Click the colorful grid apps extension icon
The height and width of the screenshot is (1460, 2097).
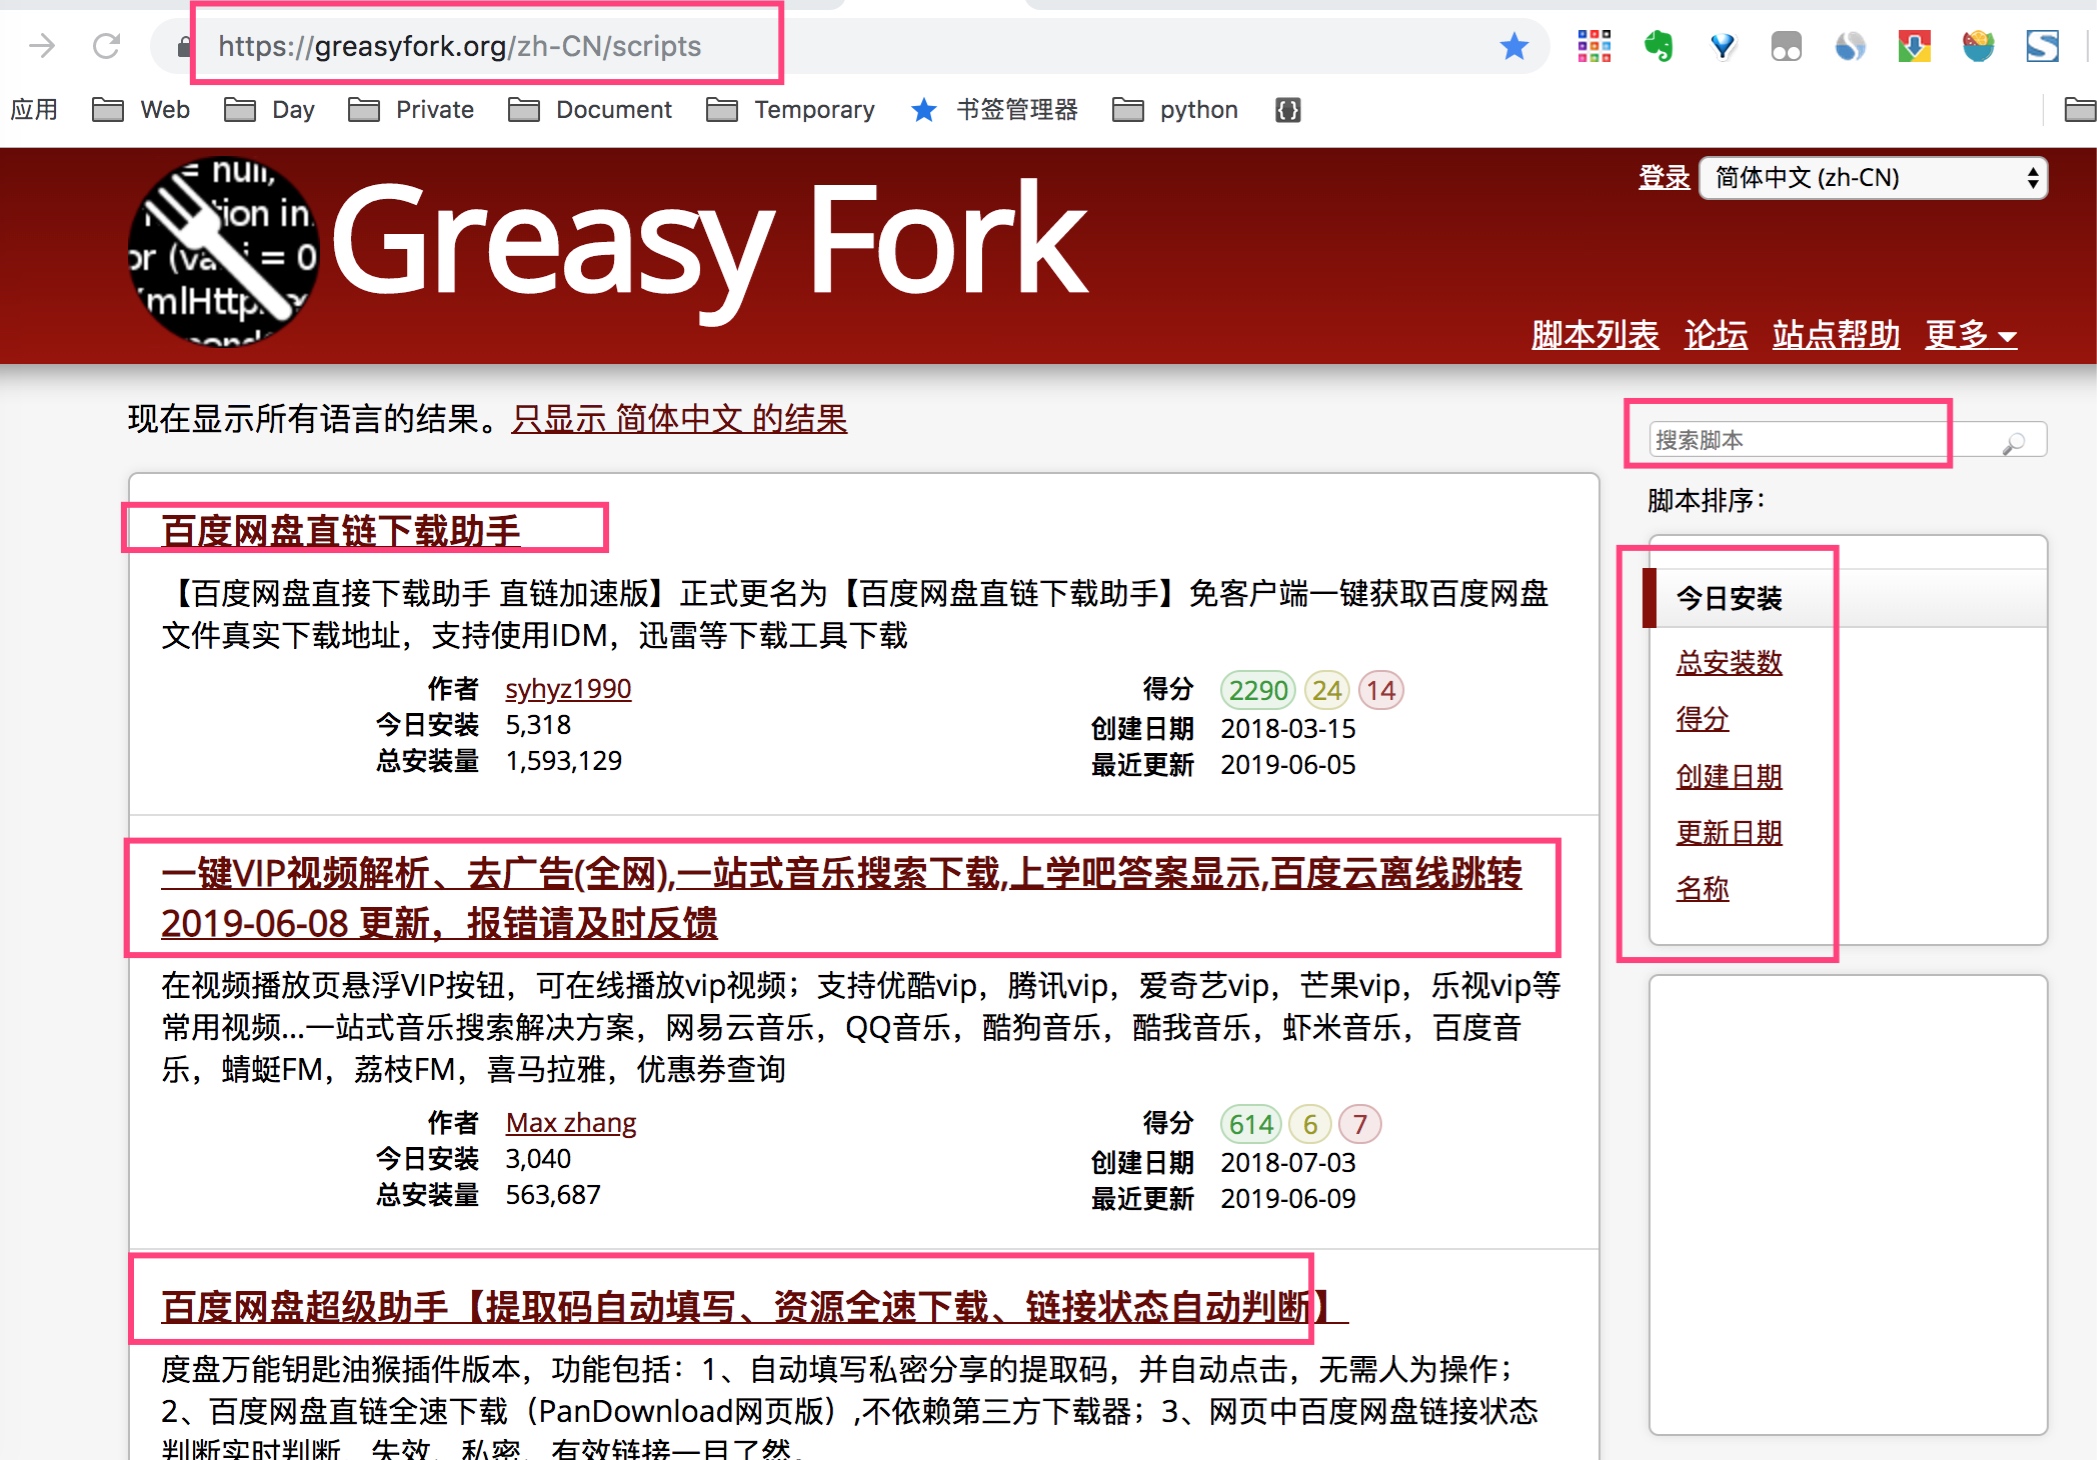(1594, 46)
